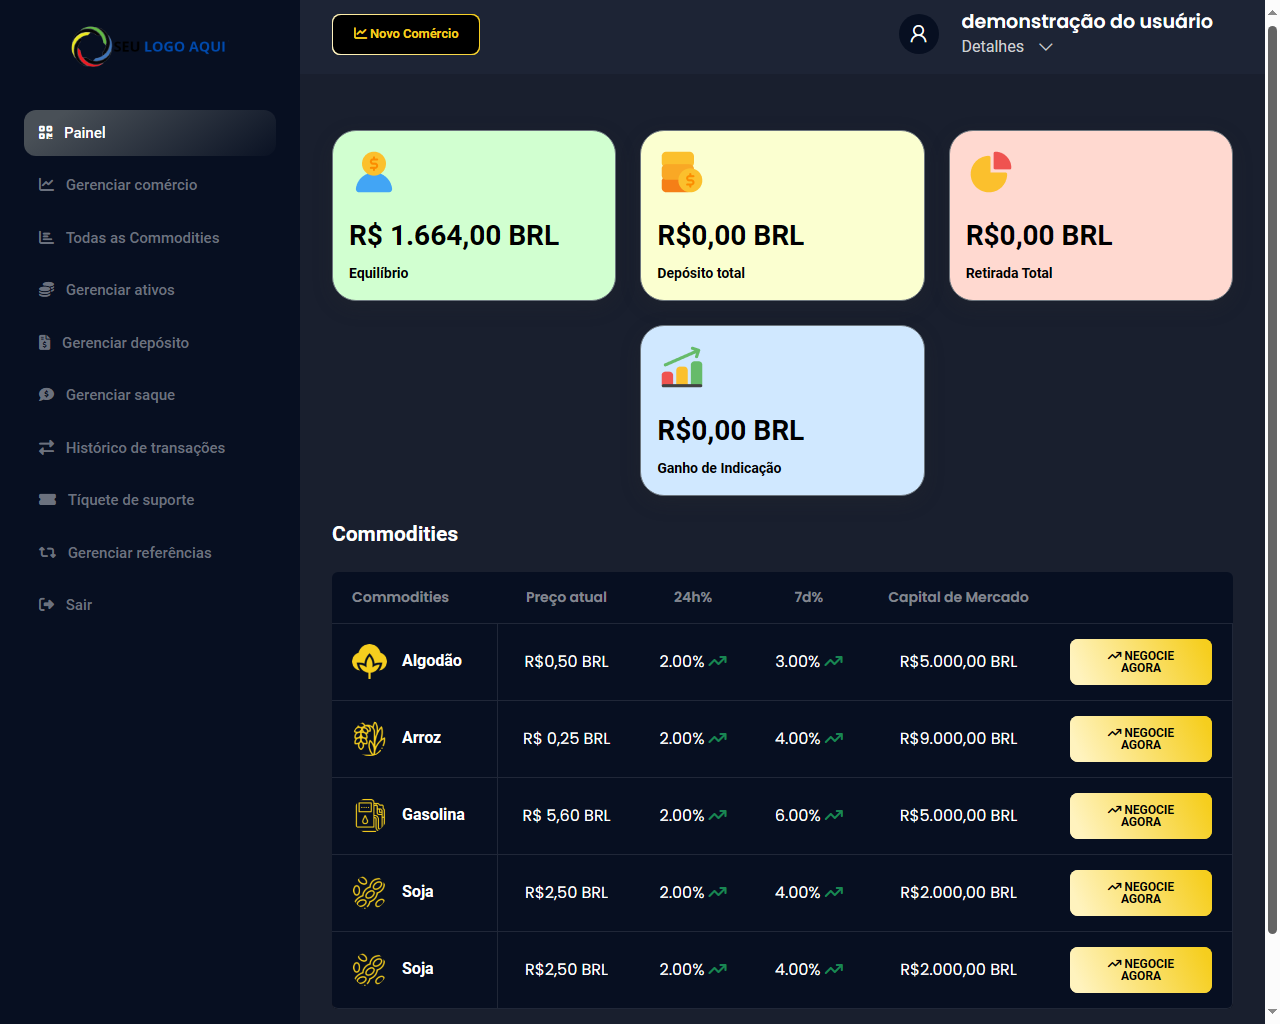Click the rice plant icon for Arroz

(x=369, y=738)
